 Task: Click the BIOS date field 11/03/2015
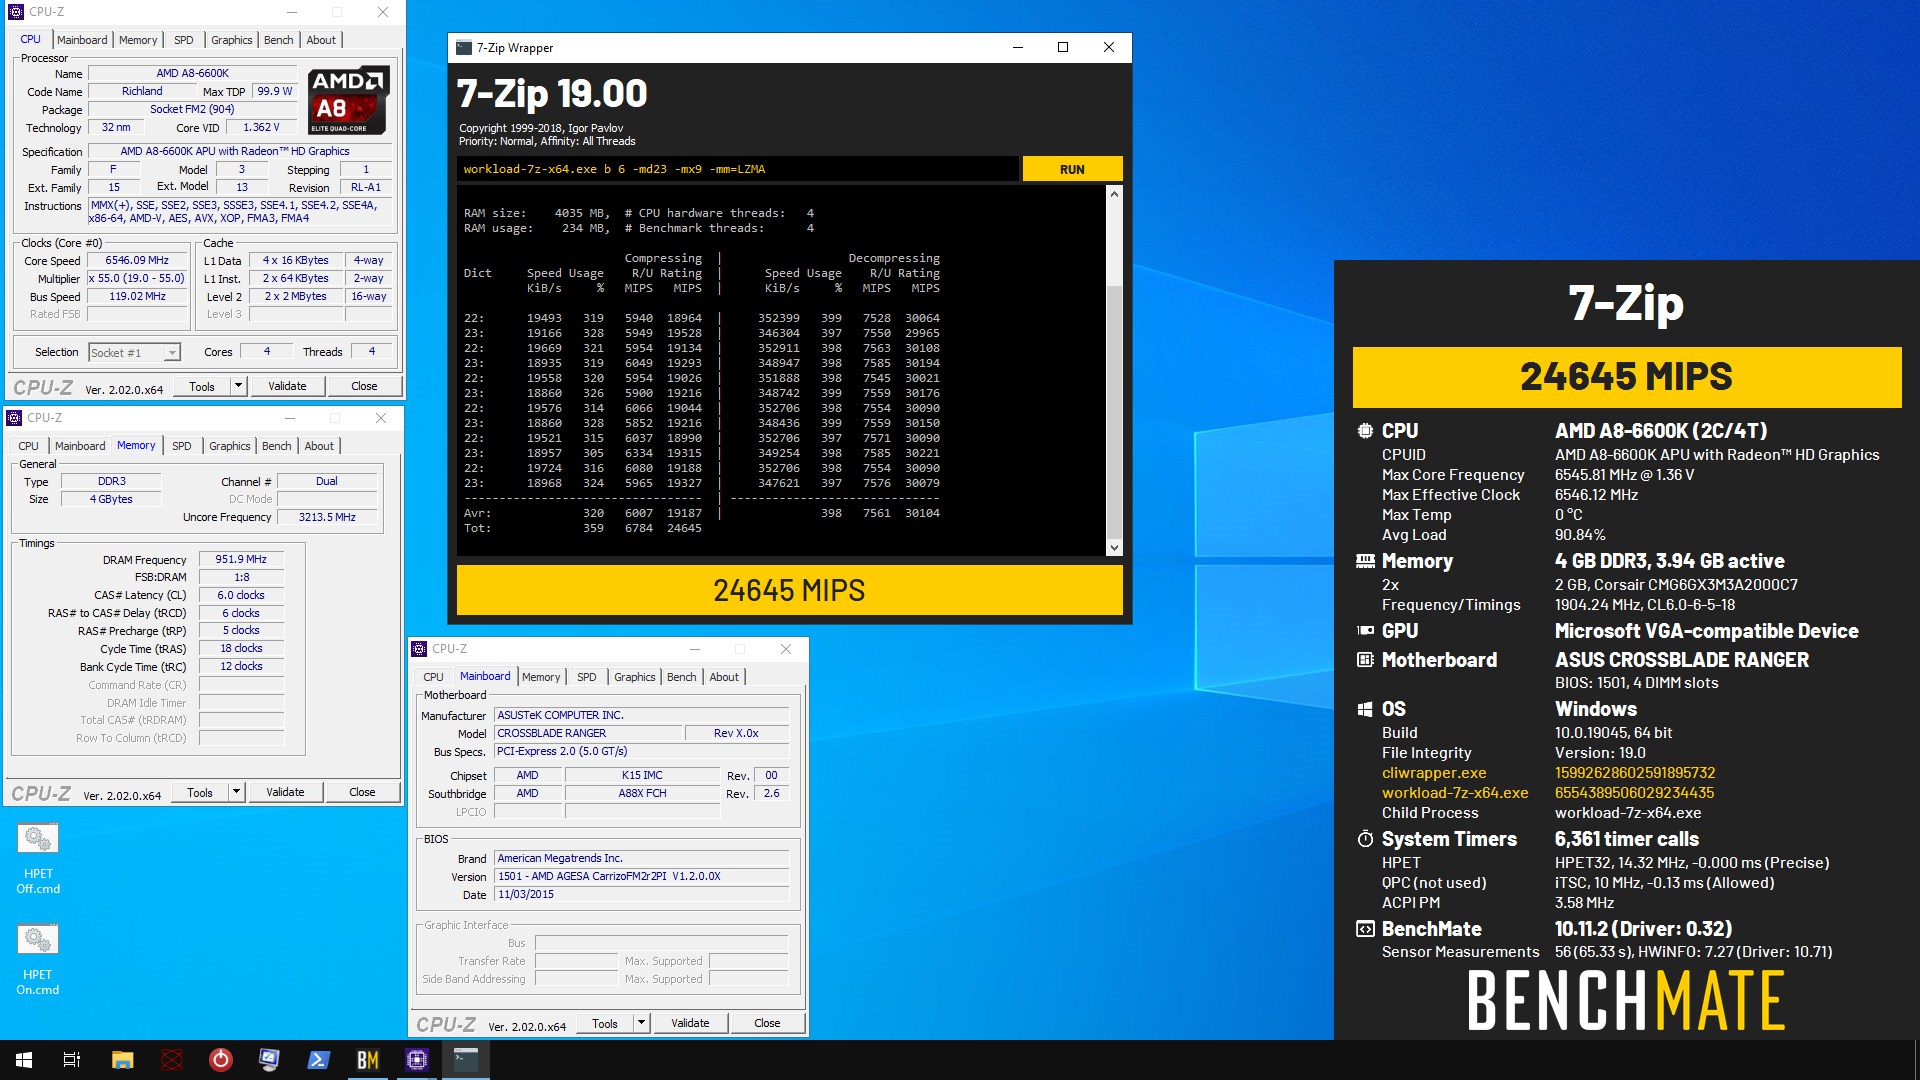(641, 894)
